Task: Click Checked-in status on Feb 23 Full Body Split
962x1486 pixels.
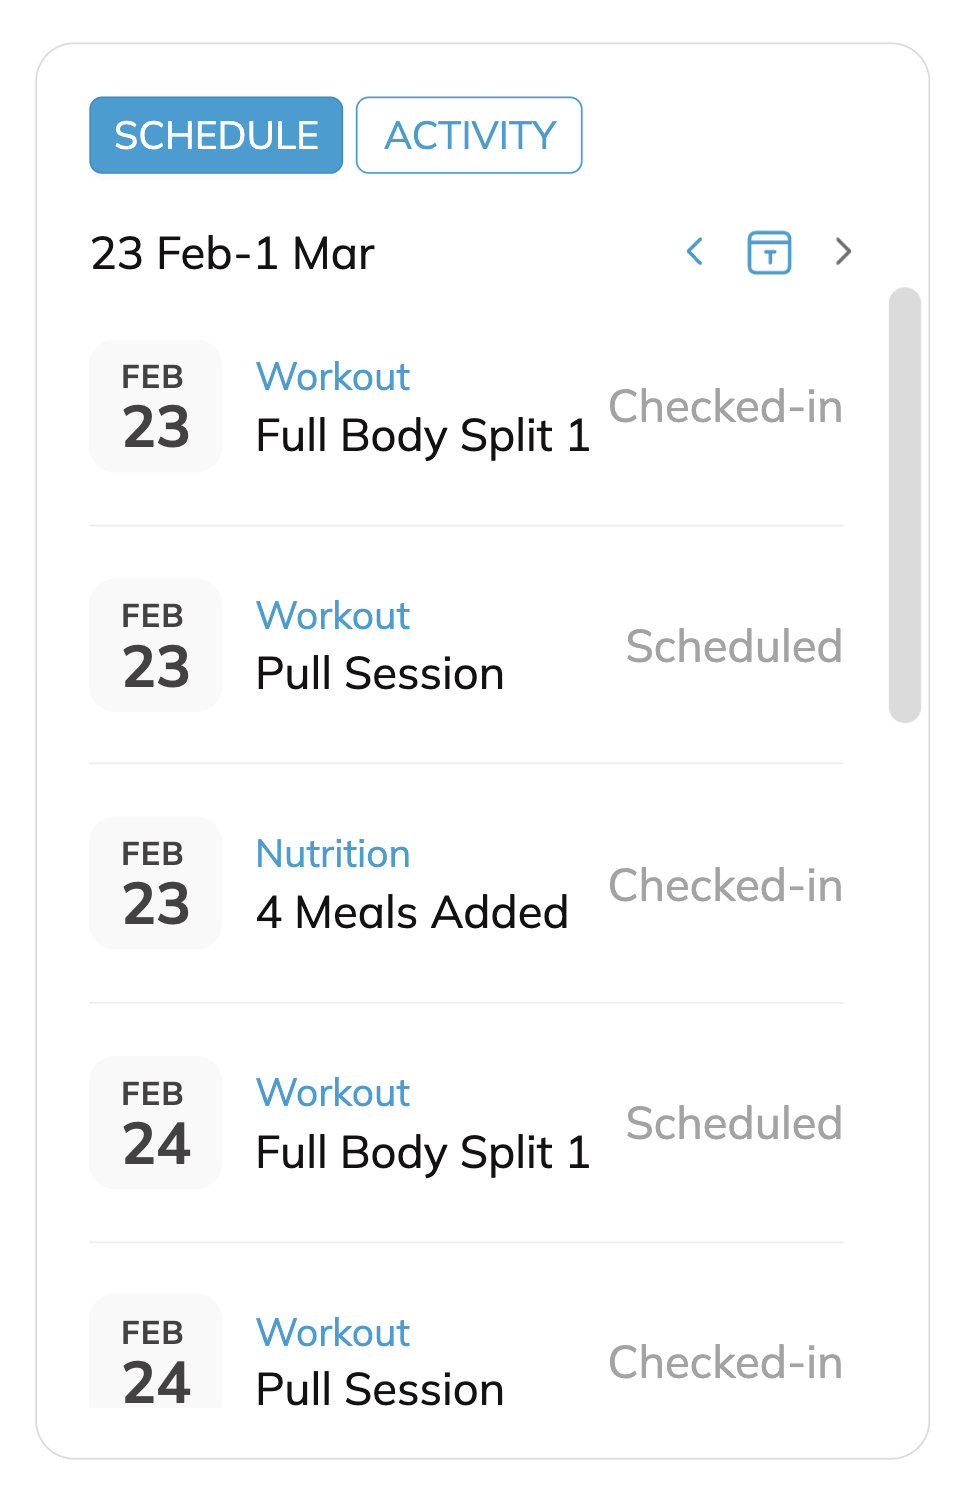Action: click(725, 407)
